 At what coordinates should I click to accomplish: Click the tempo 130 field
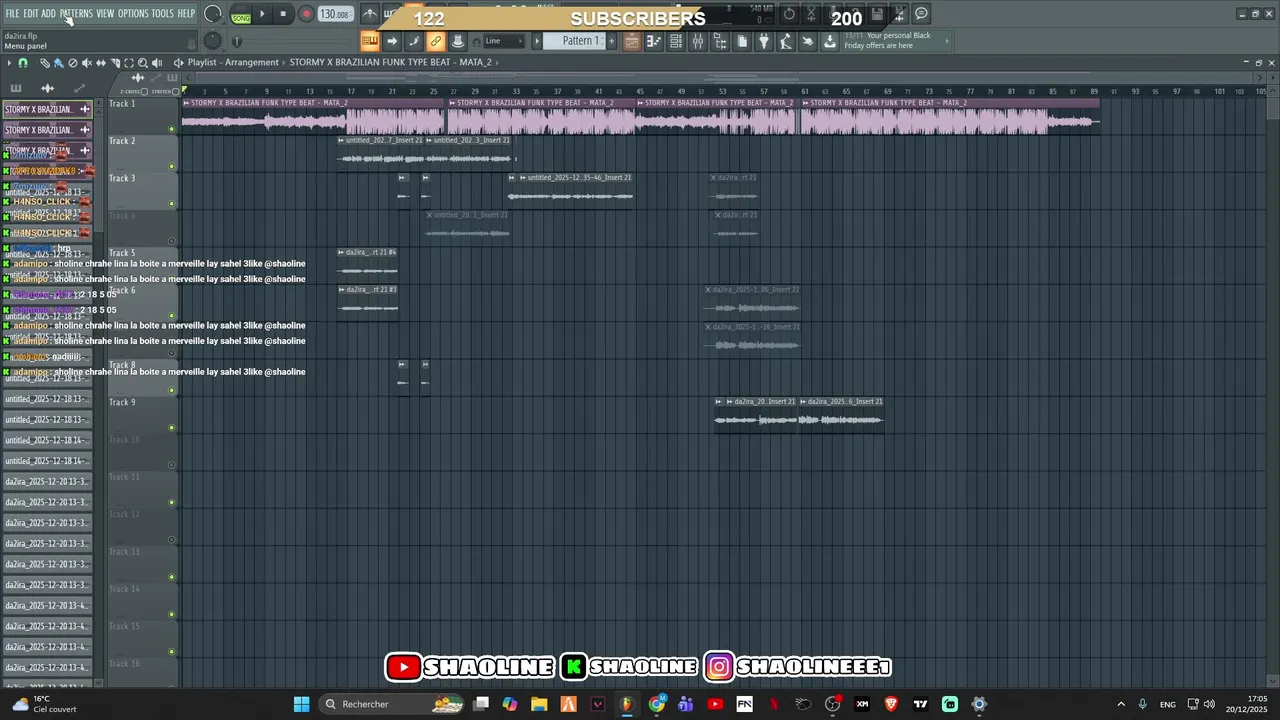click(x=334, y=14)
